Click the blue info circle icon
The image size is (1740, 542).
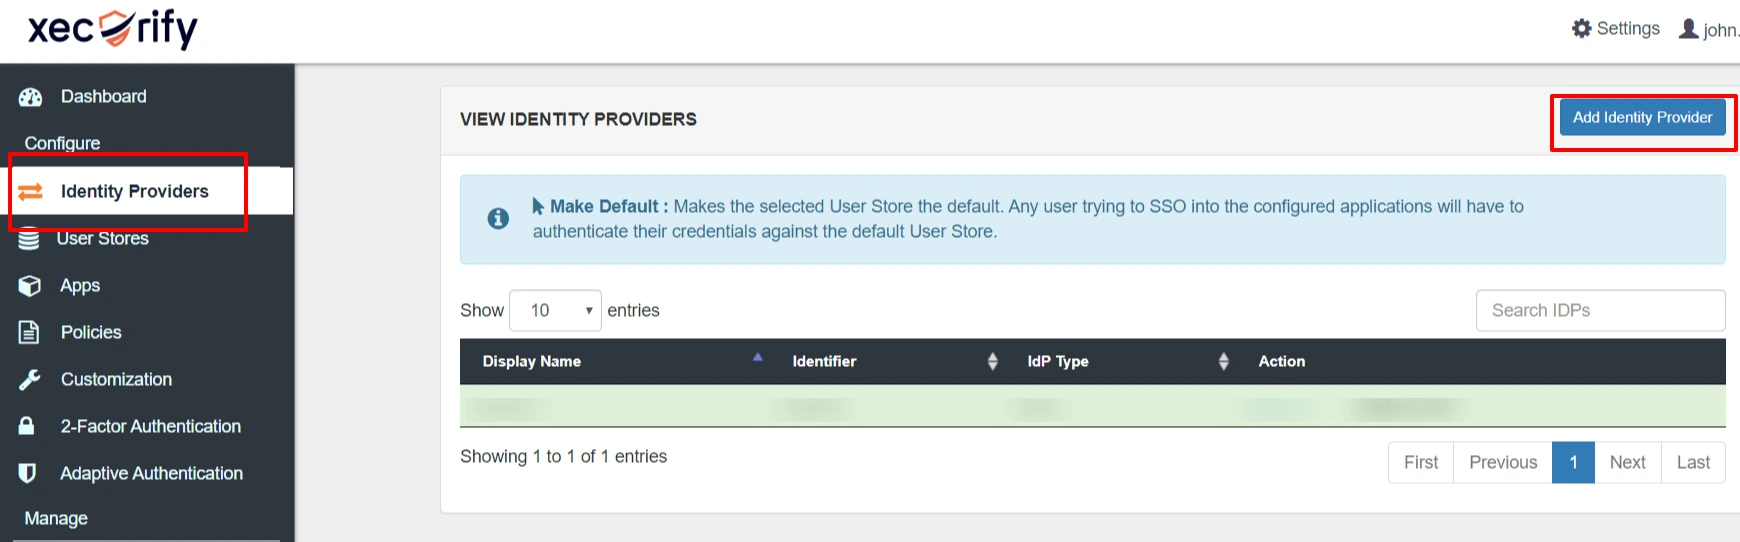[x=498, y=218]
